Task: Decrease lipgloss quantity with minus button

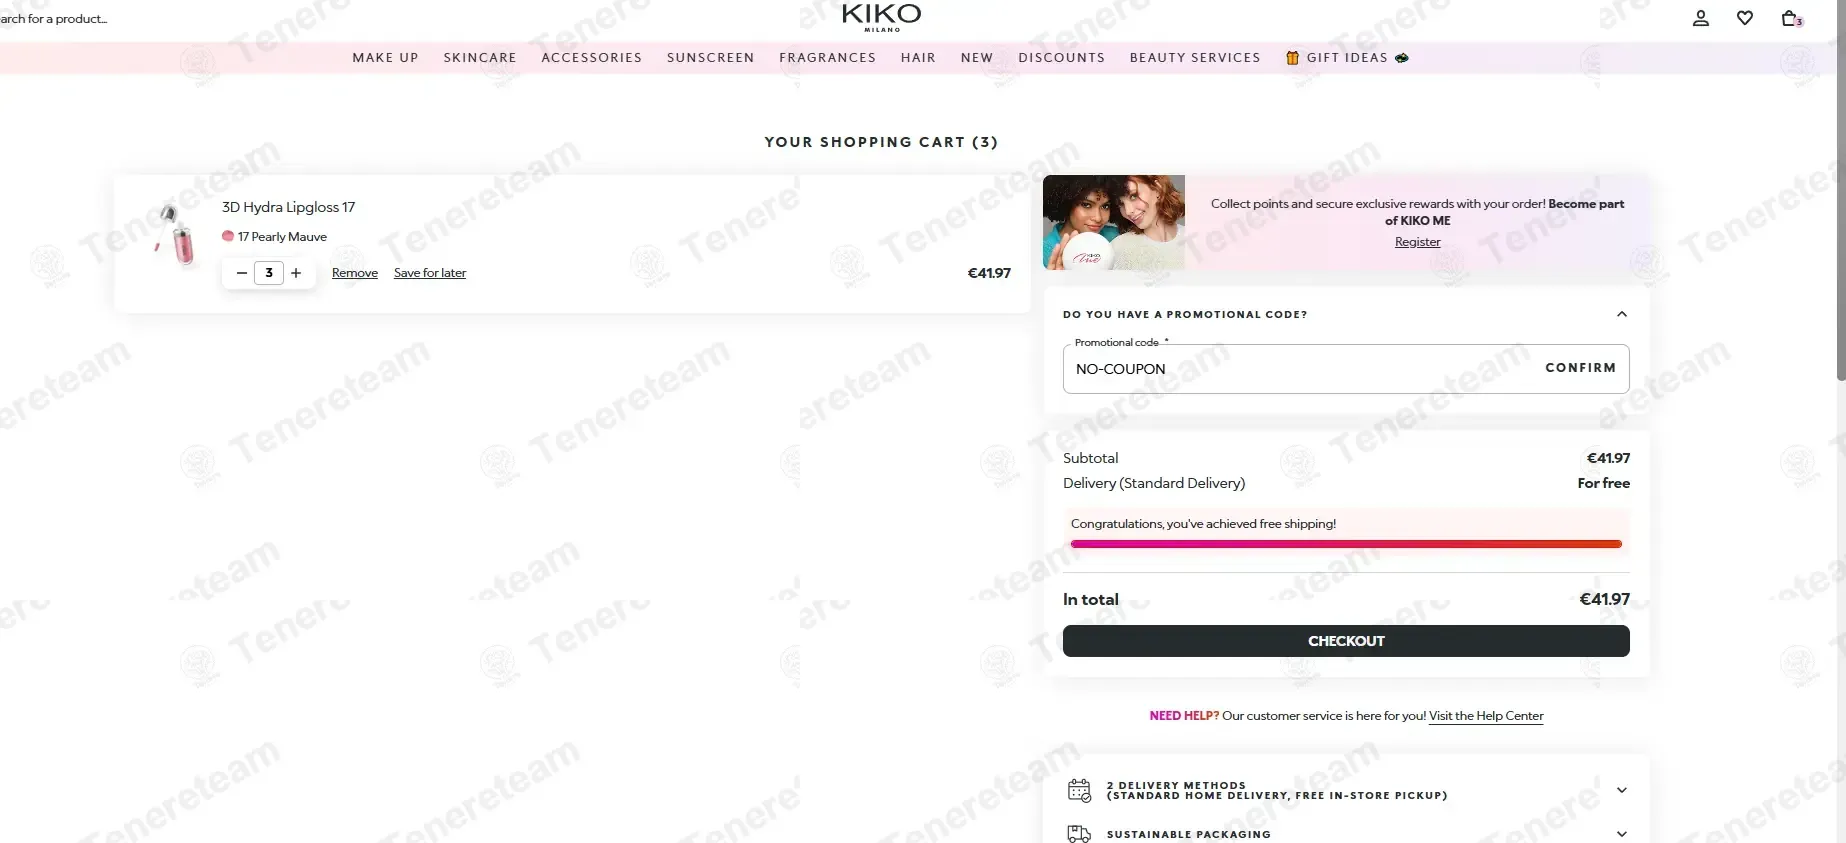Action: pyautogui.click(x=241, y=273)
